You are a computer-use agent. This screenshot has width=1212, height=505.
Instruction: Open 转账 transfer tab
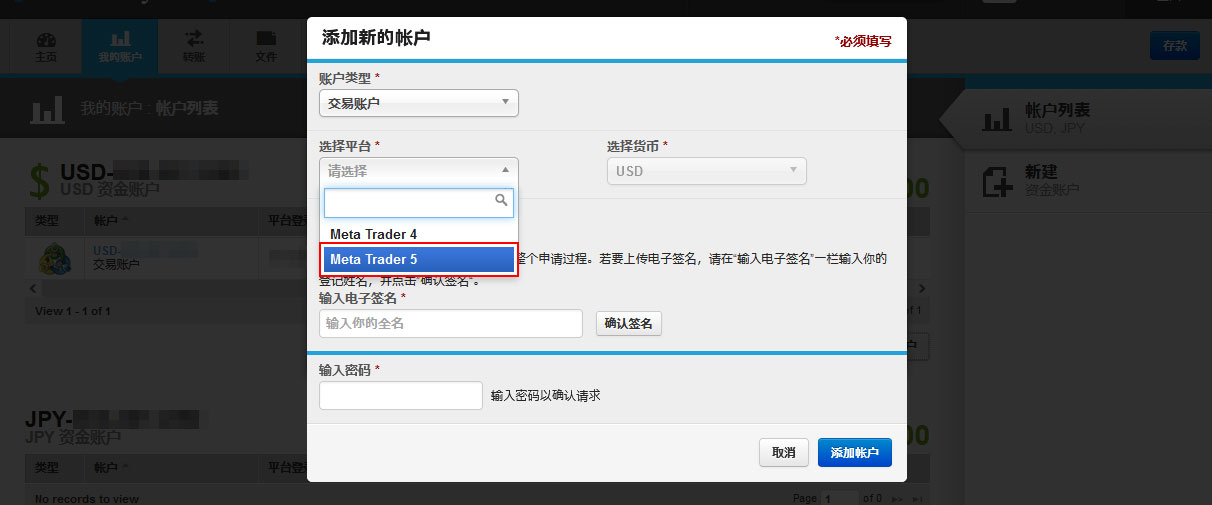coord(194,47)
